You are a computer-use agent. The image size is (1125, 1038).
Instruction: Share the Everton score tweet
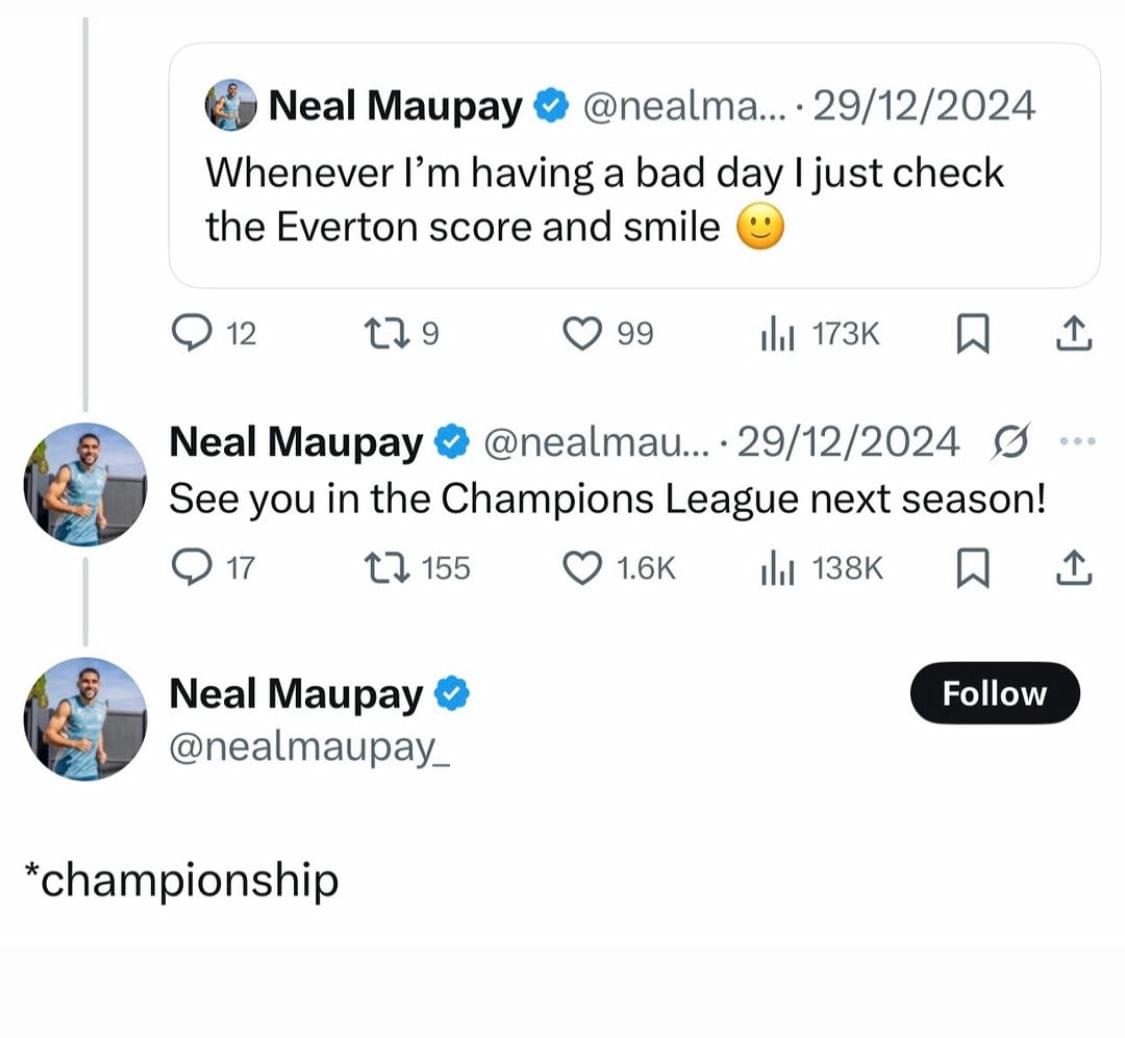coord(1073,334)
